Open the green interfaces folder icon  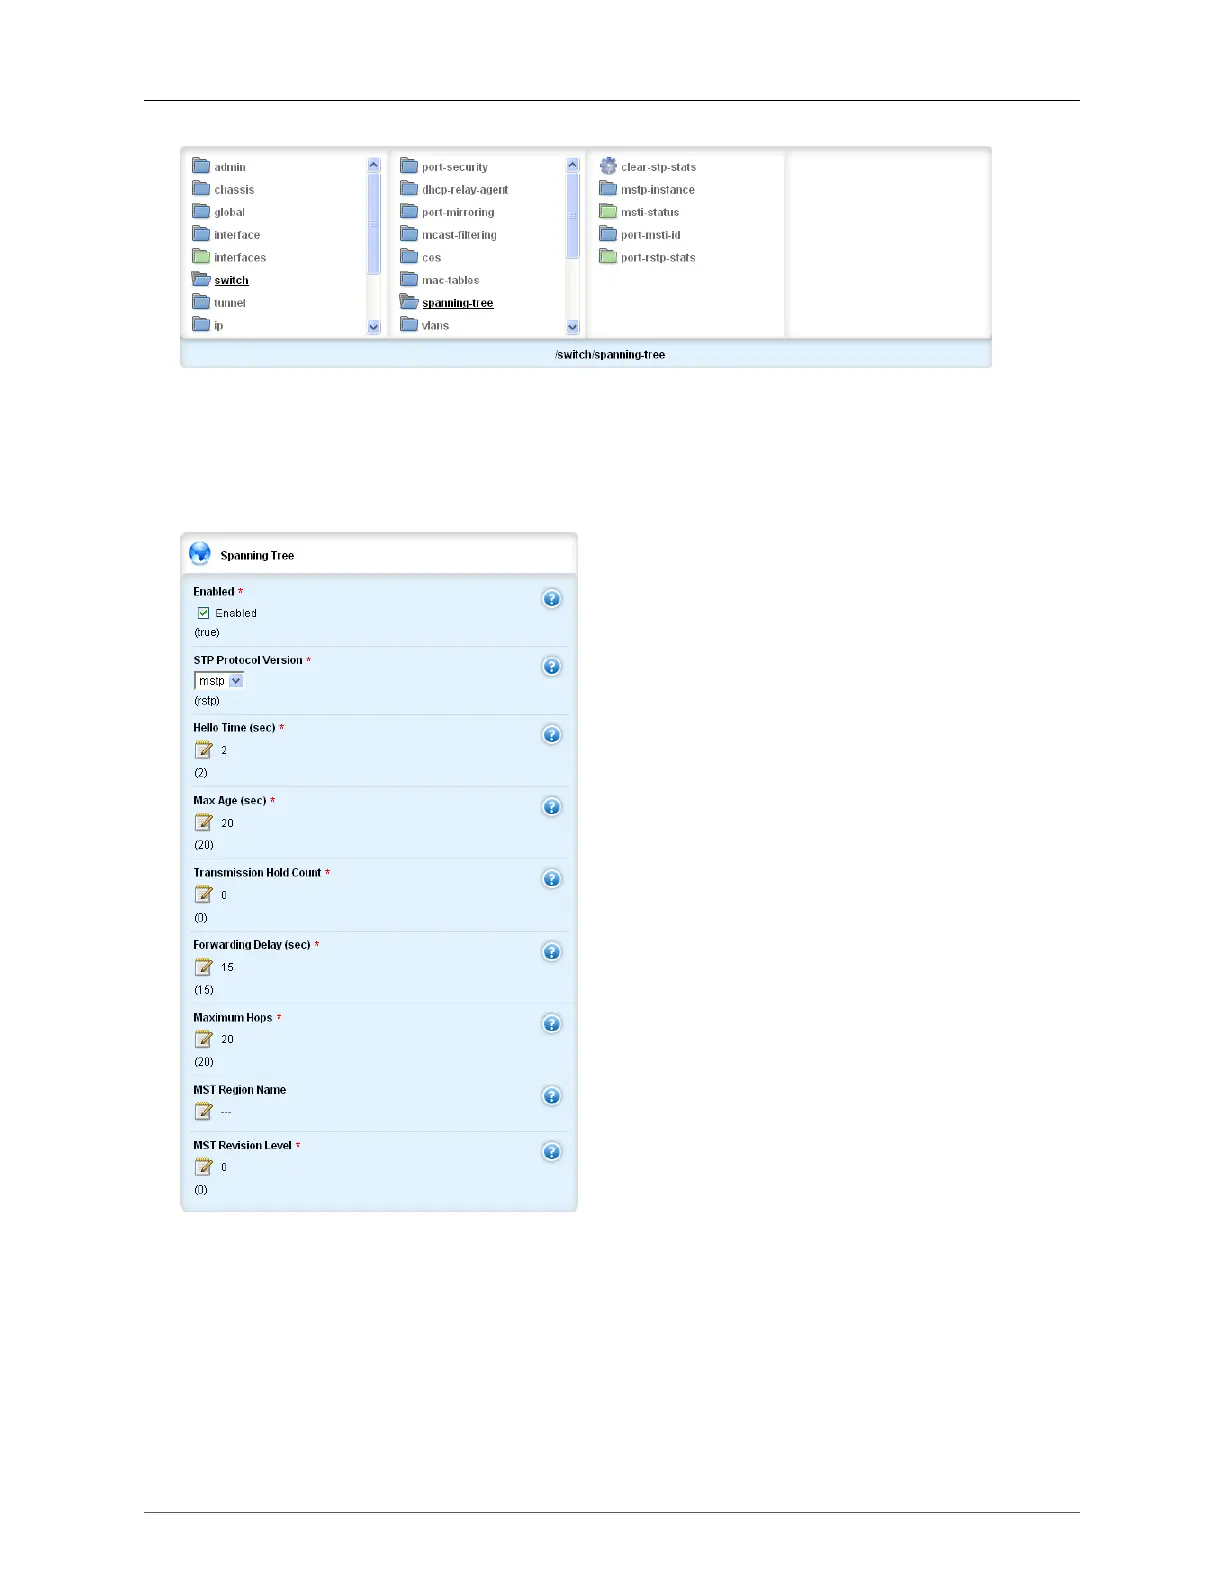pos(201,256)
